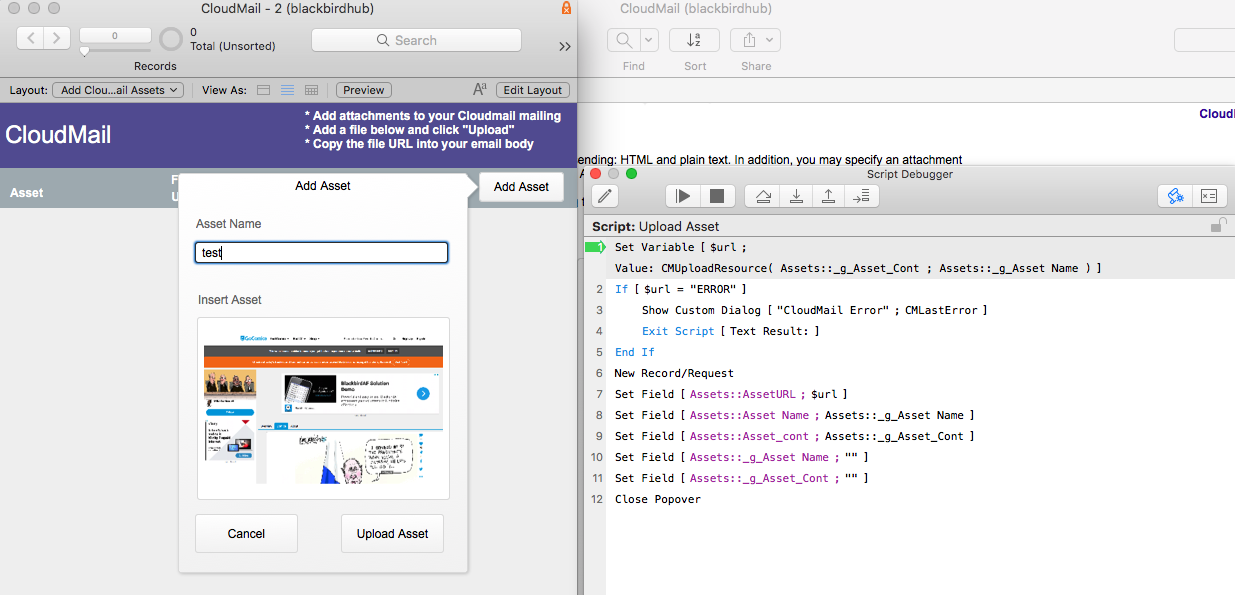1235x595 pixels.
Task: Click the Edit Script pencil icon
Action: (605, 196)
